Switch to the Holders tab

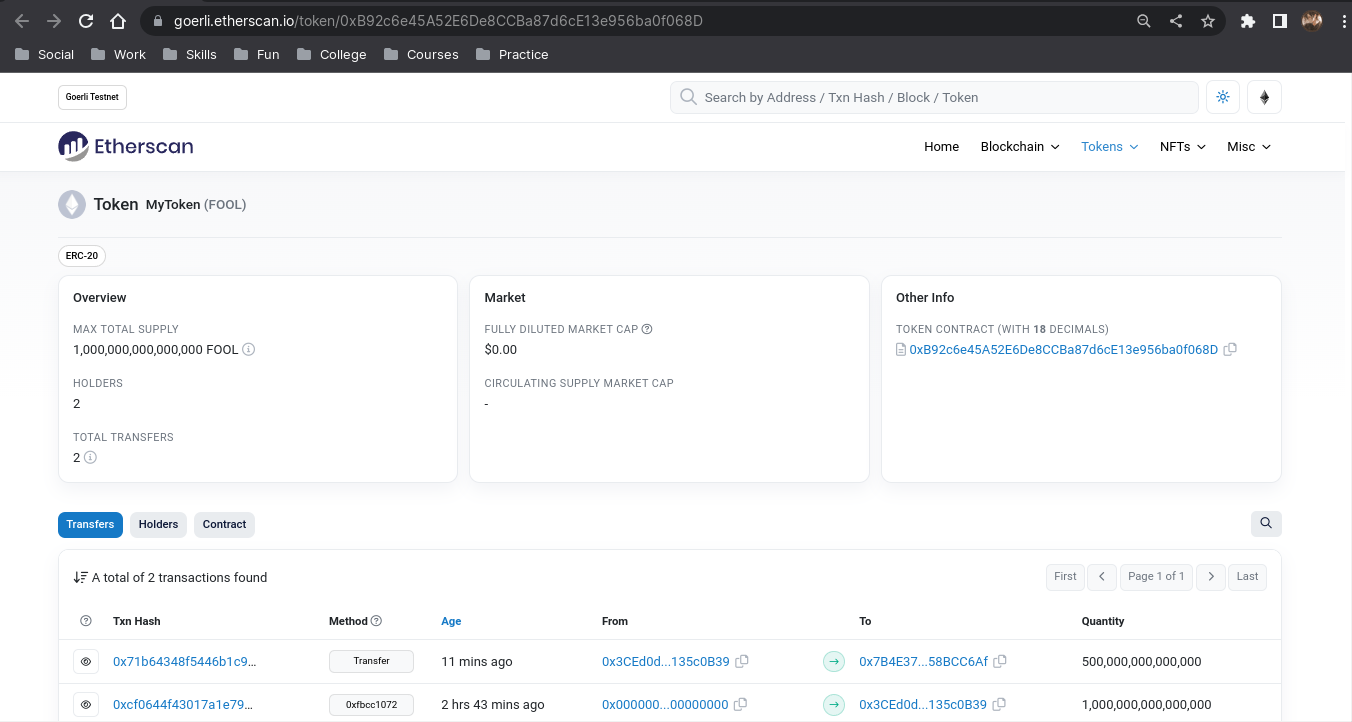(x=158, y=524)
